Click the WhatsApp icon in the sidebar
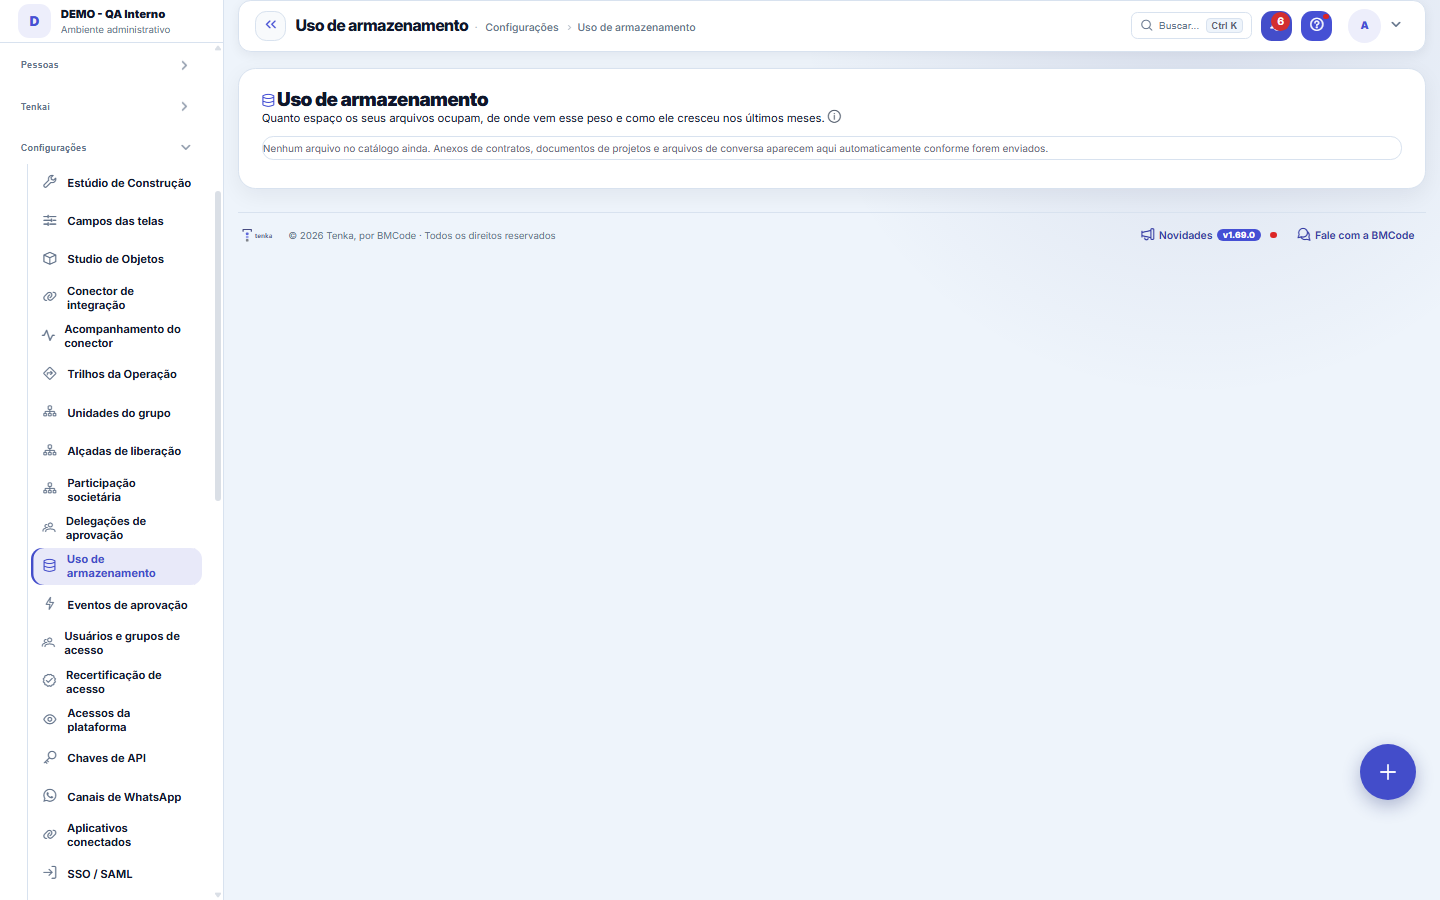Viewport: 1440px width, 900px height. 50,796
